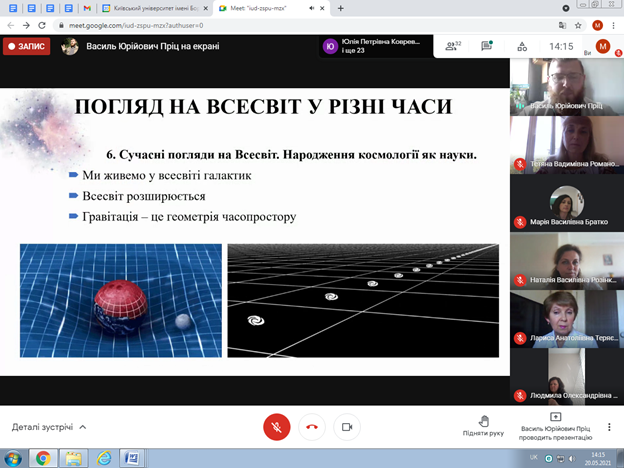Open the activities shapes icon

pos(522,47)
